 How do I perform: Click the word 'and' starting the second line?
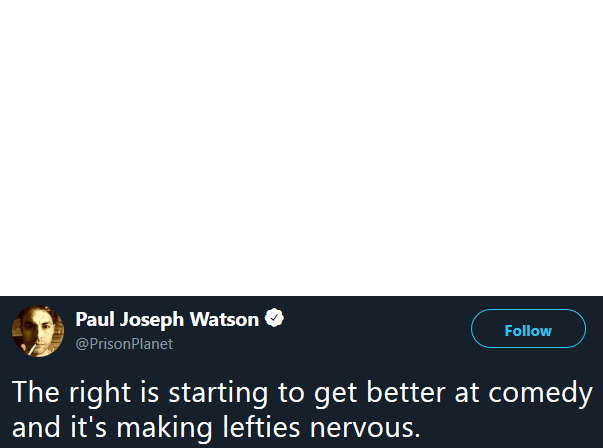click(36, 426)
